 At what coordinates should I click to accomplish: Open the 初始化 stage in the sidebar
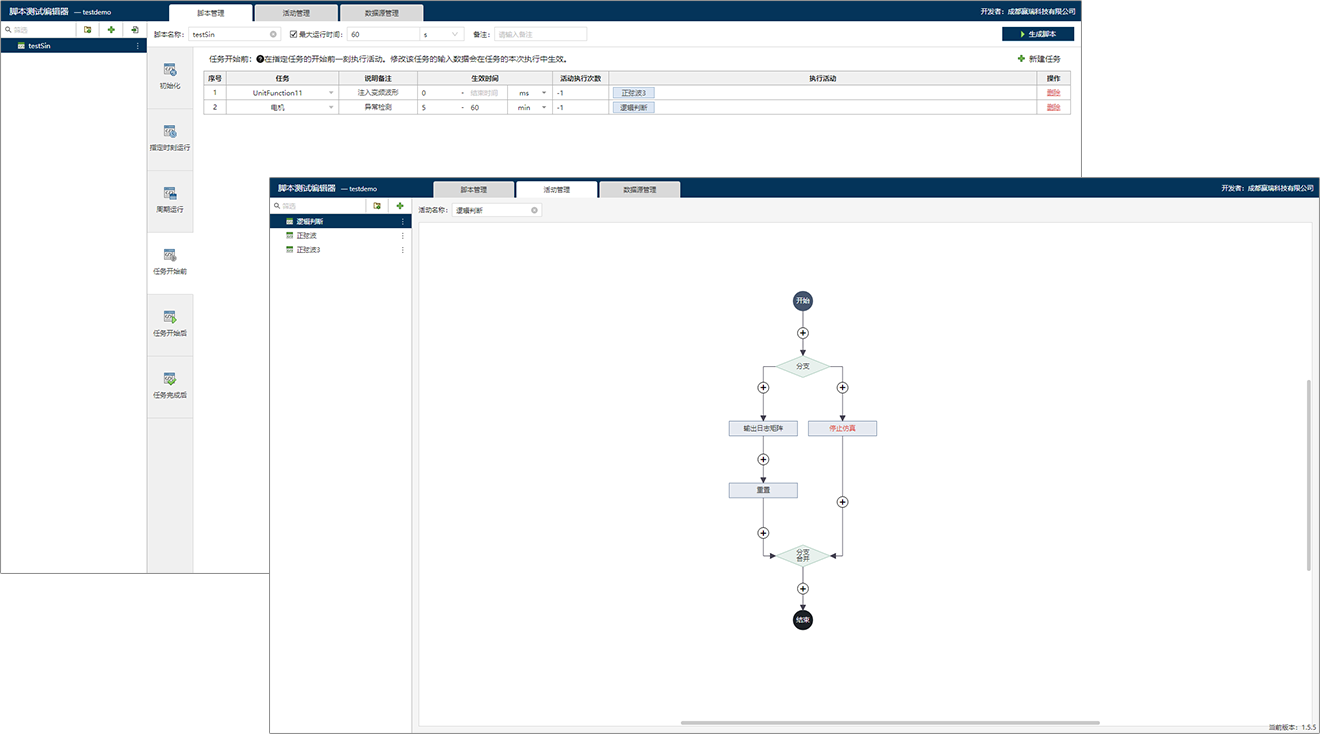tap(170, 75)
